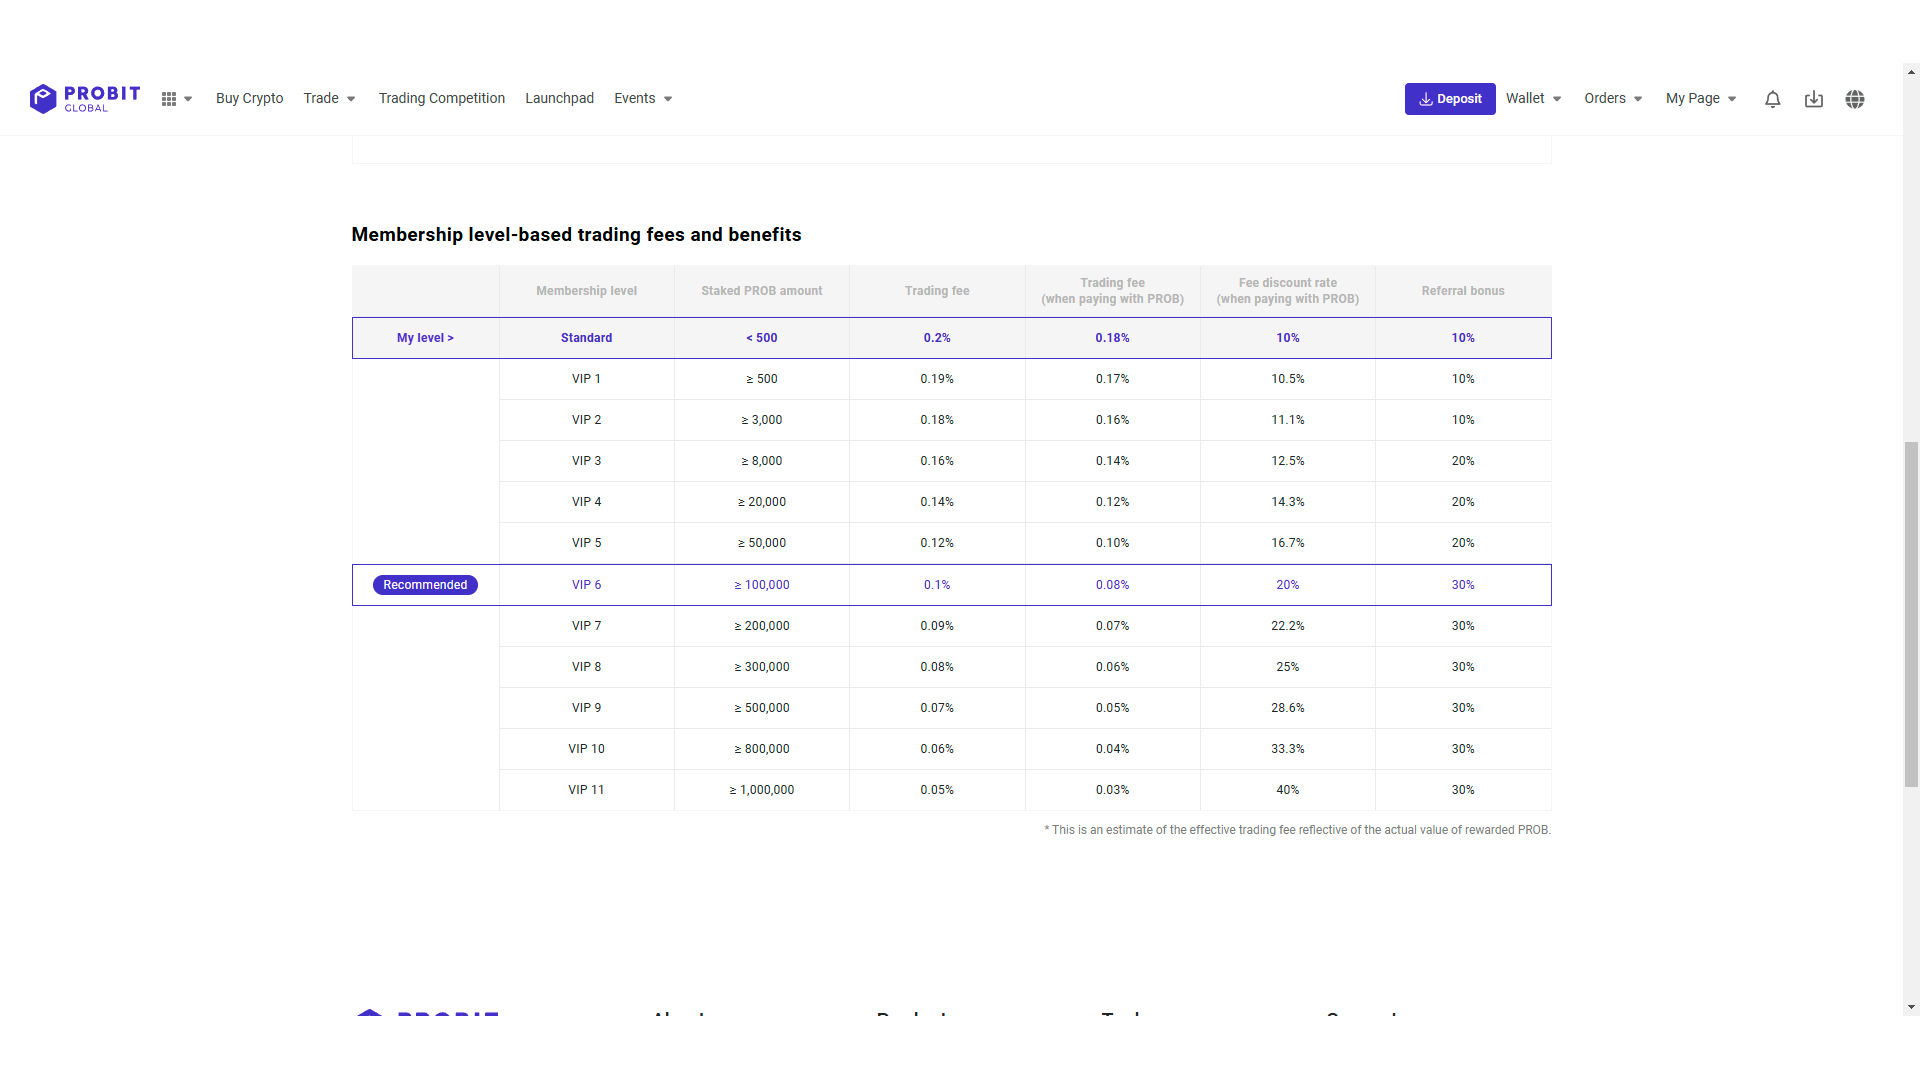This screenshot has height=1080, width=1920.
Task: Click the 33.3% fee discount cell
Action: (x=1288, y=749)
